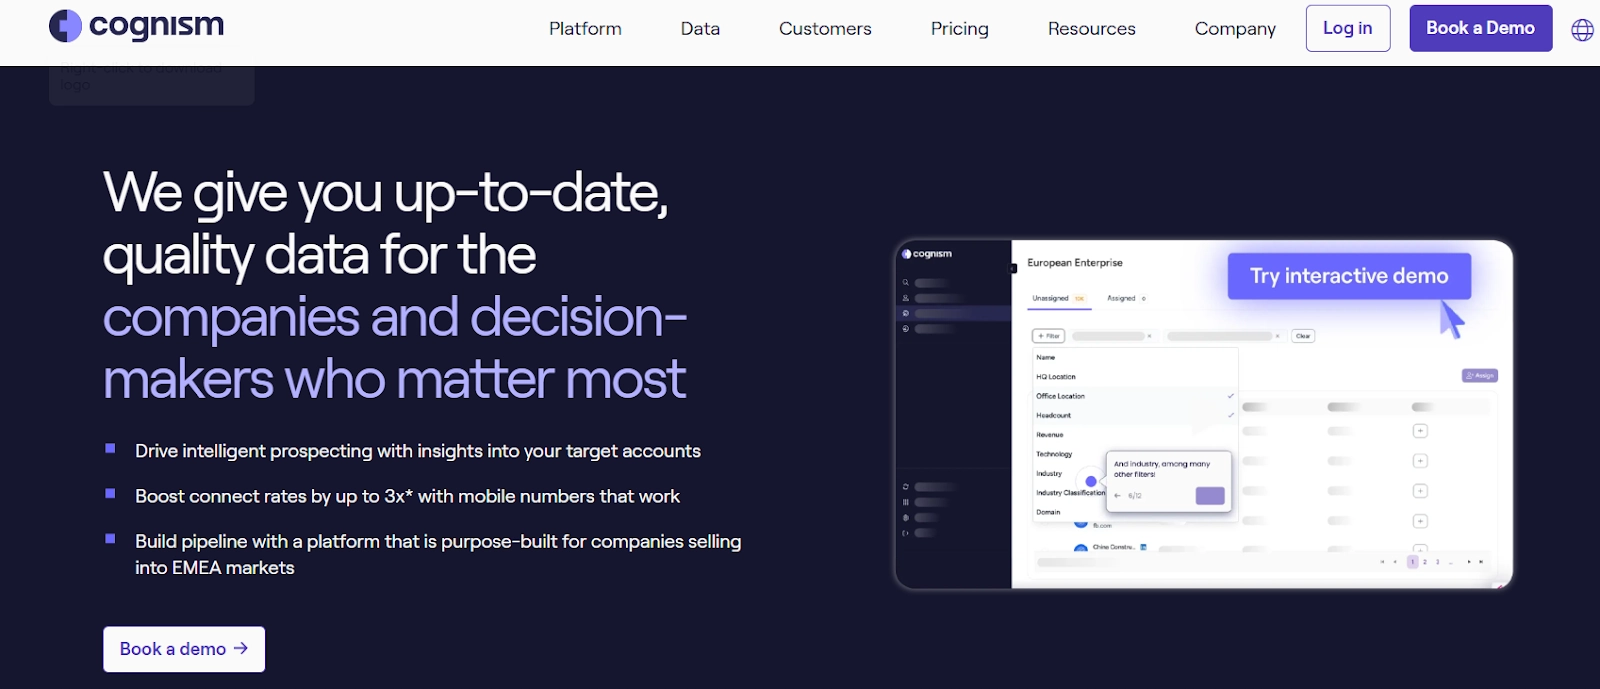Click the purple next button in demo tooltip

tap(1210, 496)
